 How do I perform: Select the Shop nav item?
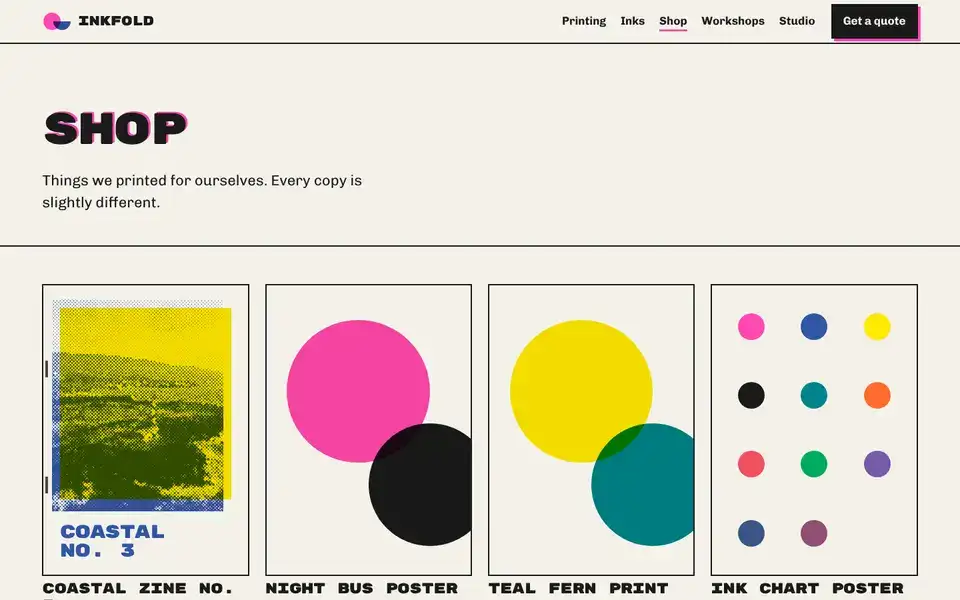click(x=673, y=21)
